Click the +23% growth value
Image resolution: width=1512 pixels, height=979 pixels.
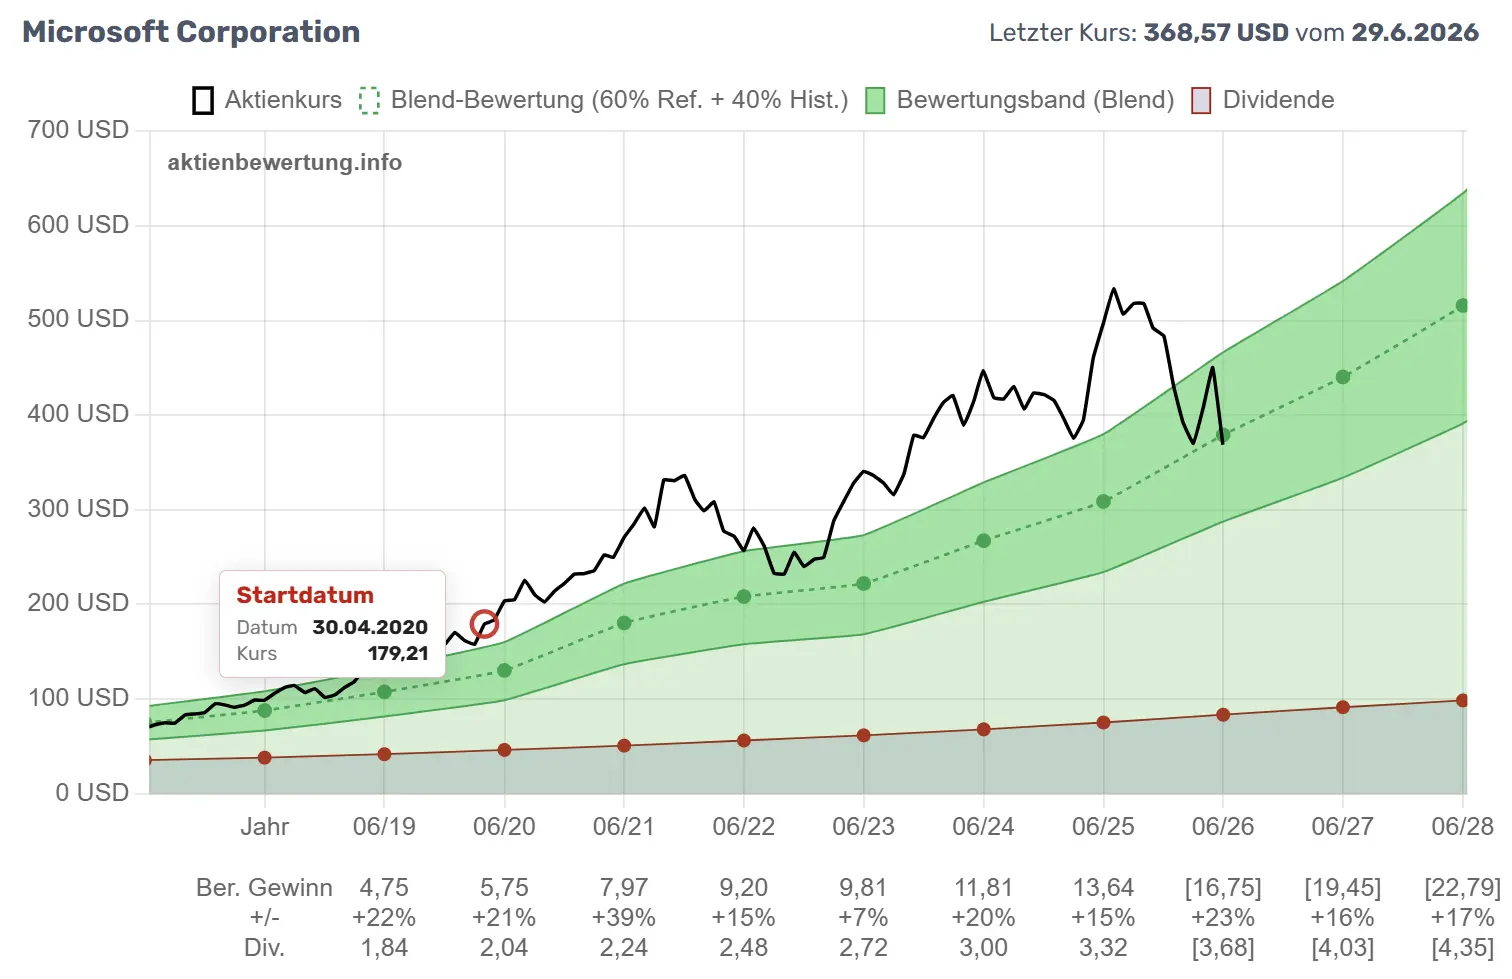(x=1223, y=918)
